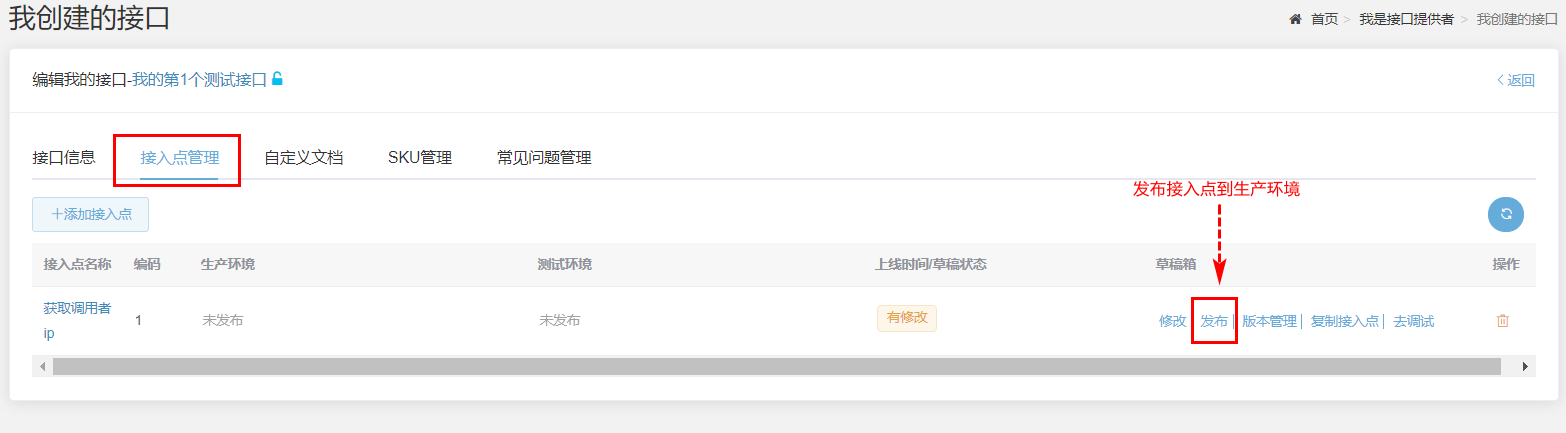Select the 接入点管理 tab

[x=179, y=157]
